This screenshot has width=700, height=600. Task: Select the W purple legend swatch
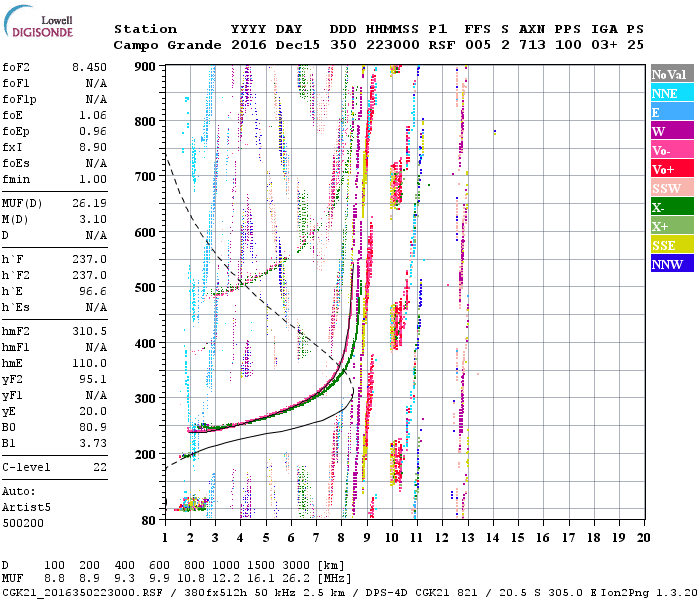click(x=672, y=131)
